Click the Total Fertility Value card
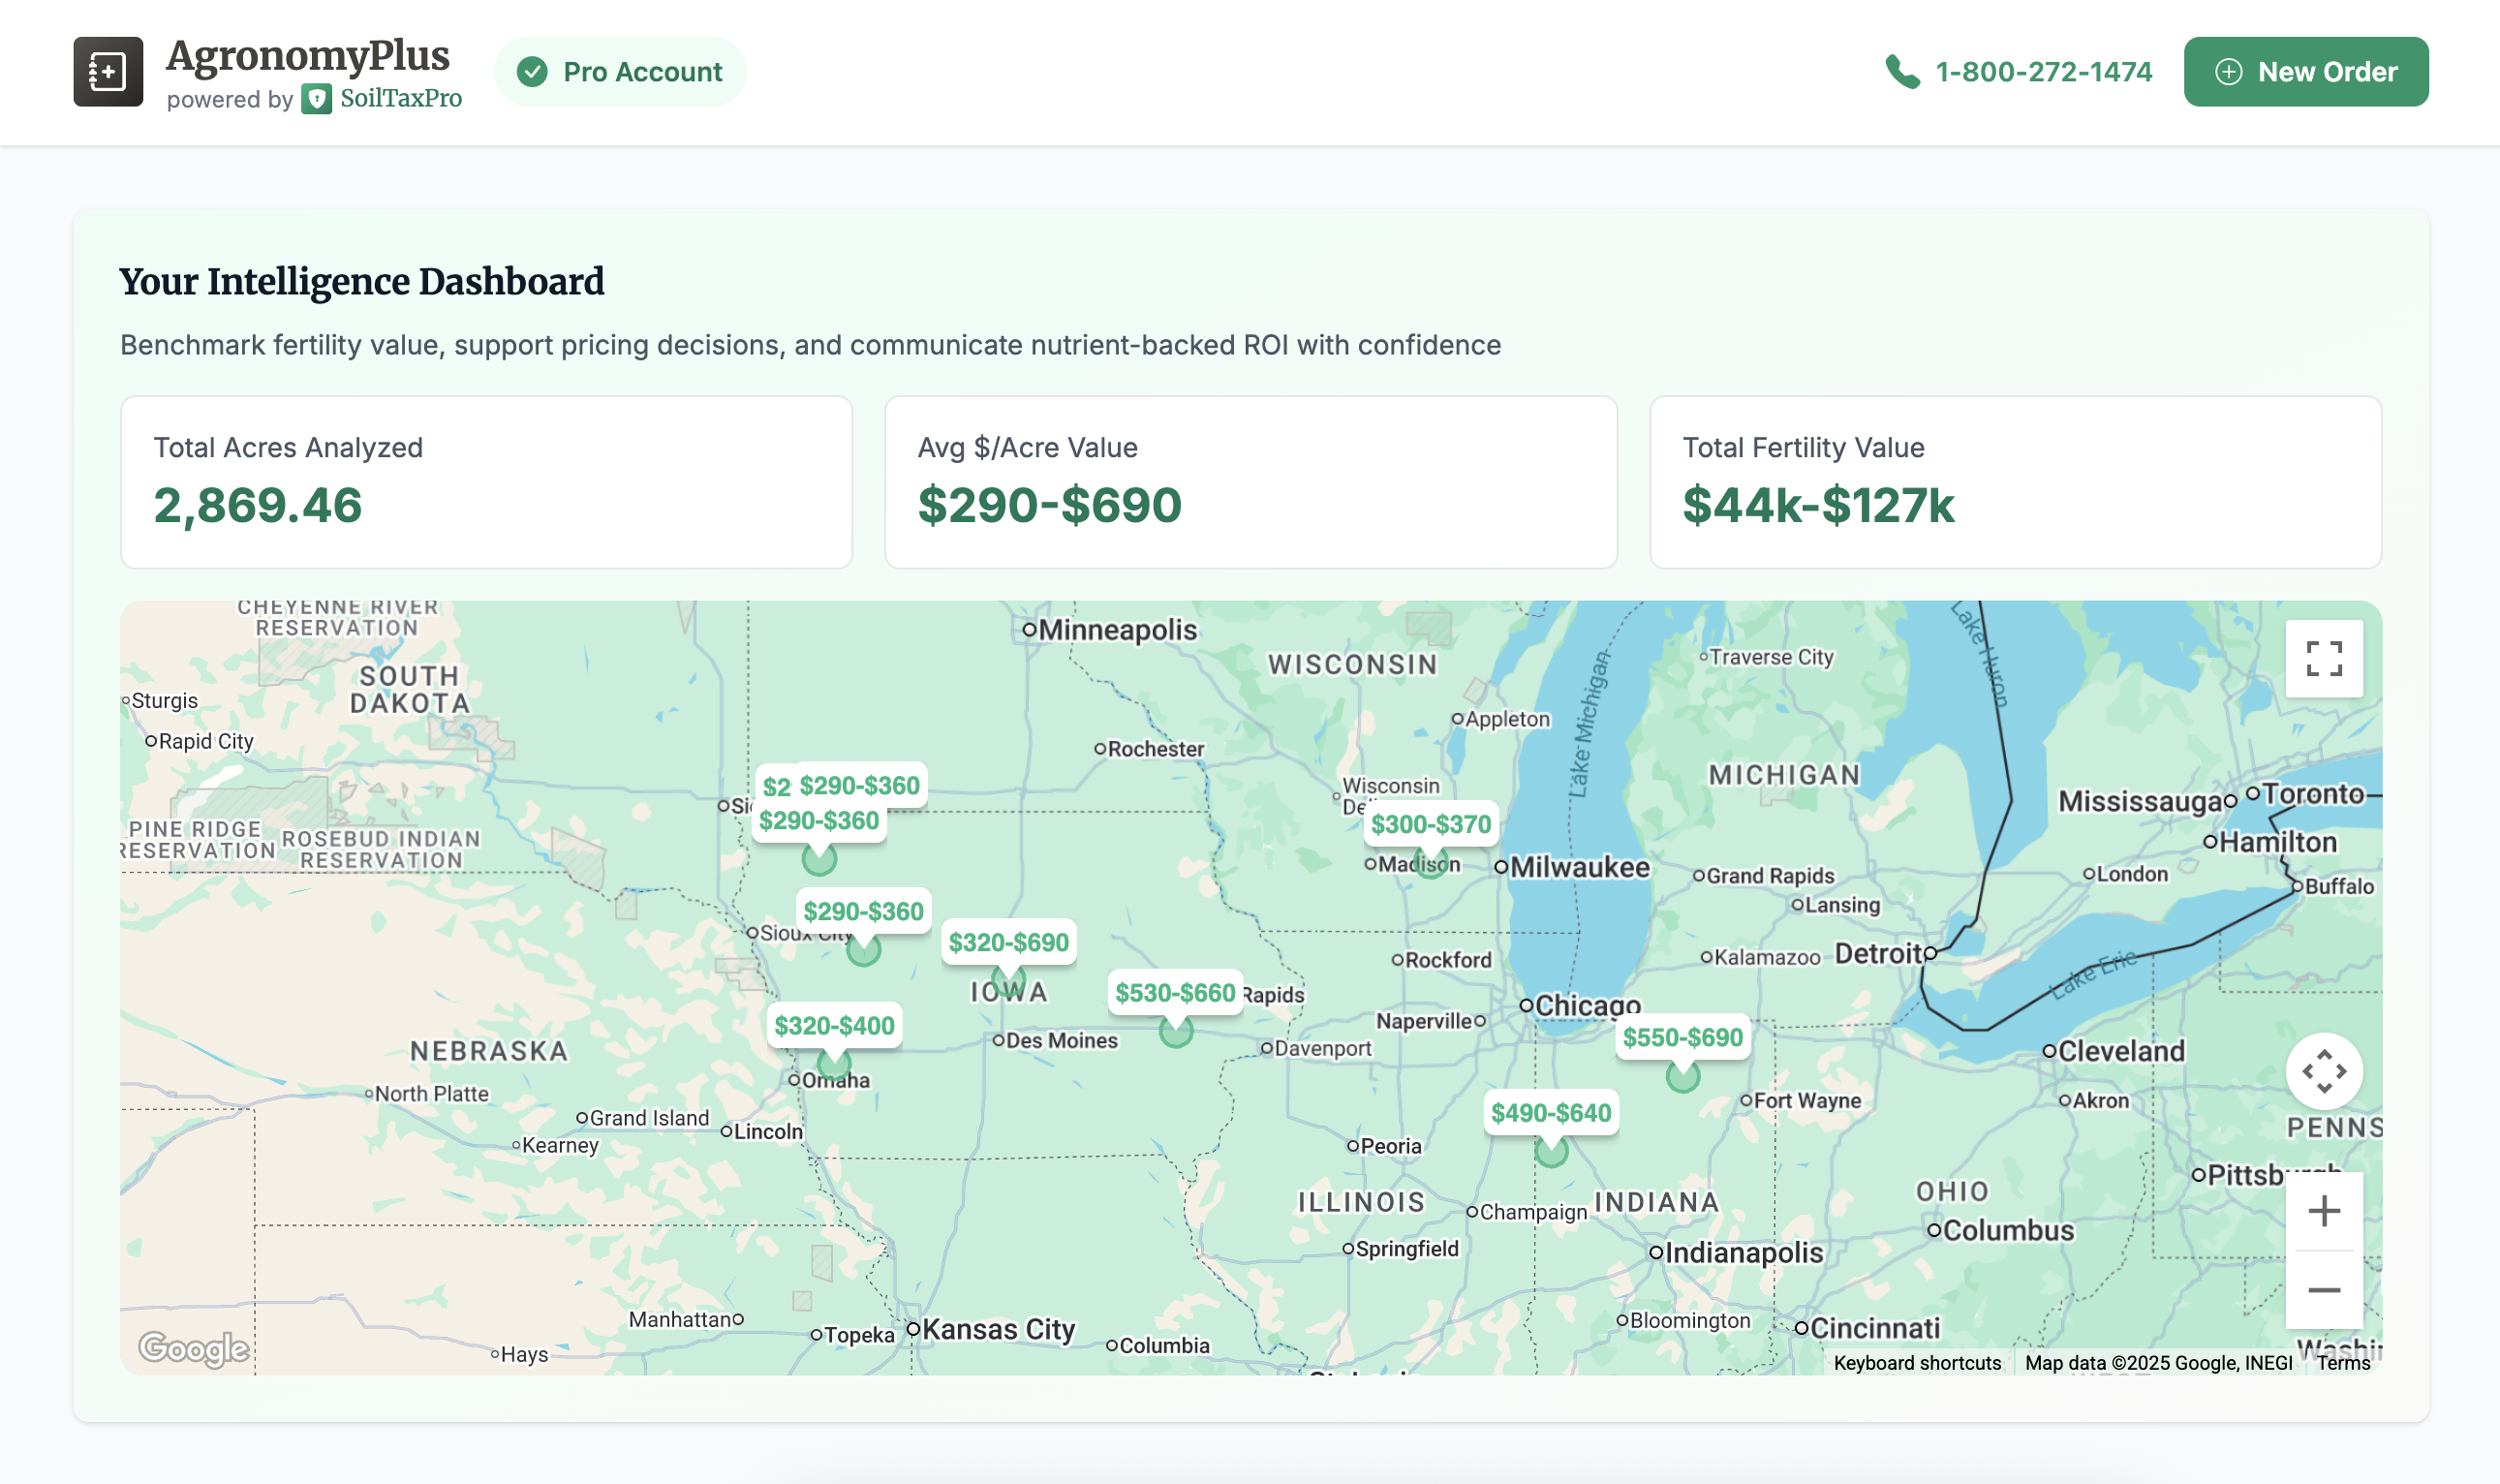 pyautogui.click(x=2015, y=483)
